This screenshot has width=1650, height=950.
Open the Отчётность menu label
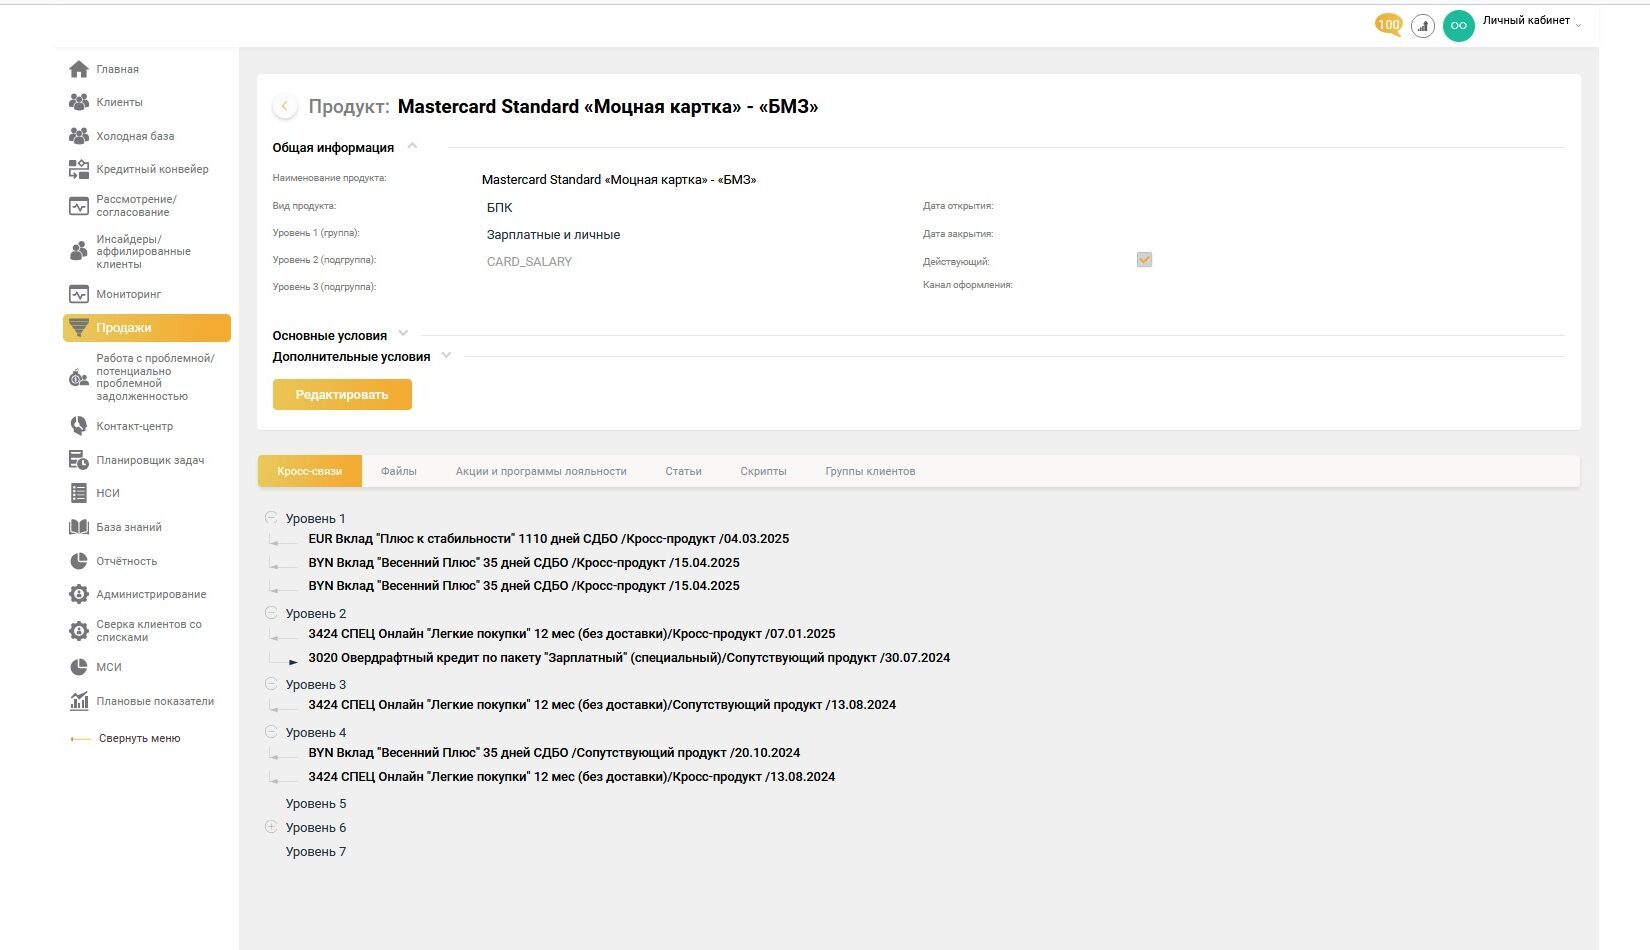click(x=127, y=561)
